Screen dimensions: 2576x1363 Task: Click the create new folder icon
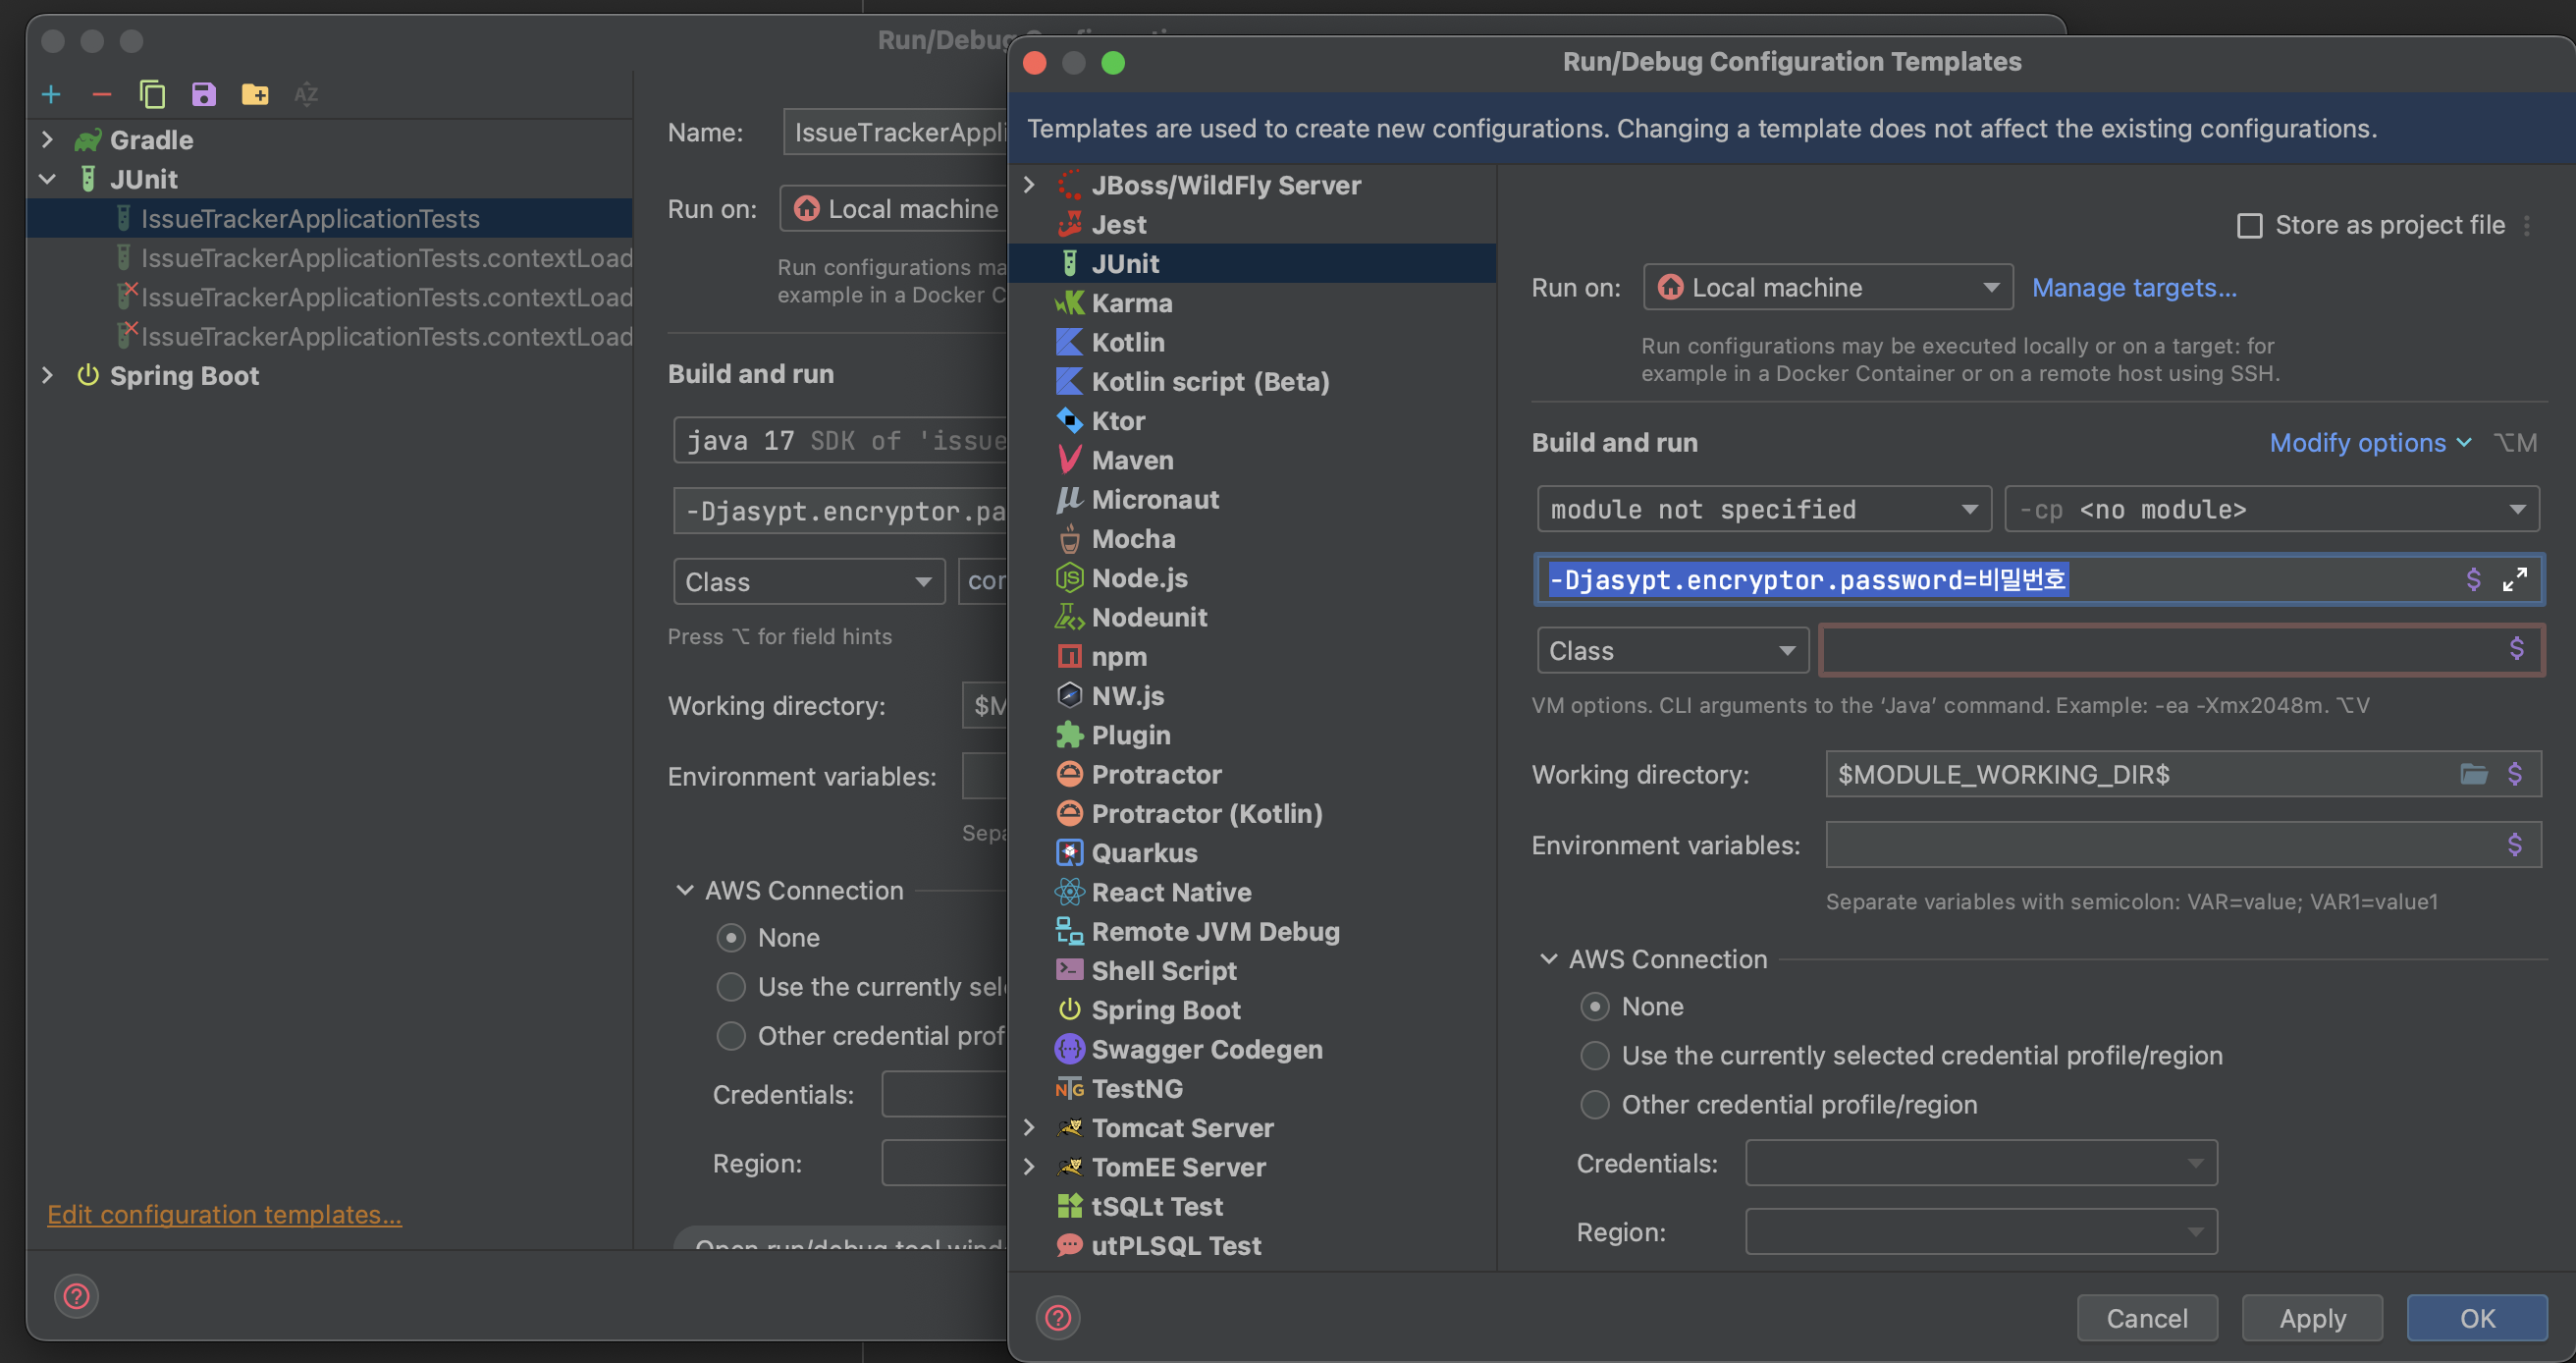click(x=255, y=94)
